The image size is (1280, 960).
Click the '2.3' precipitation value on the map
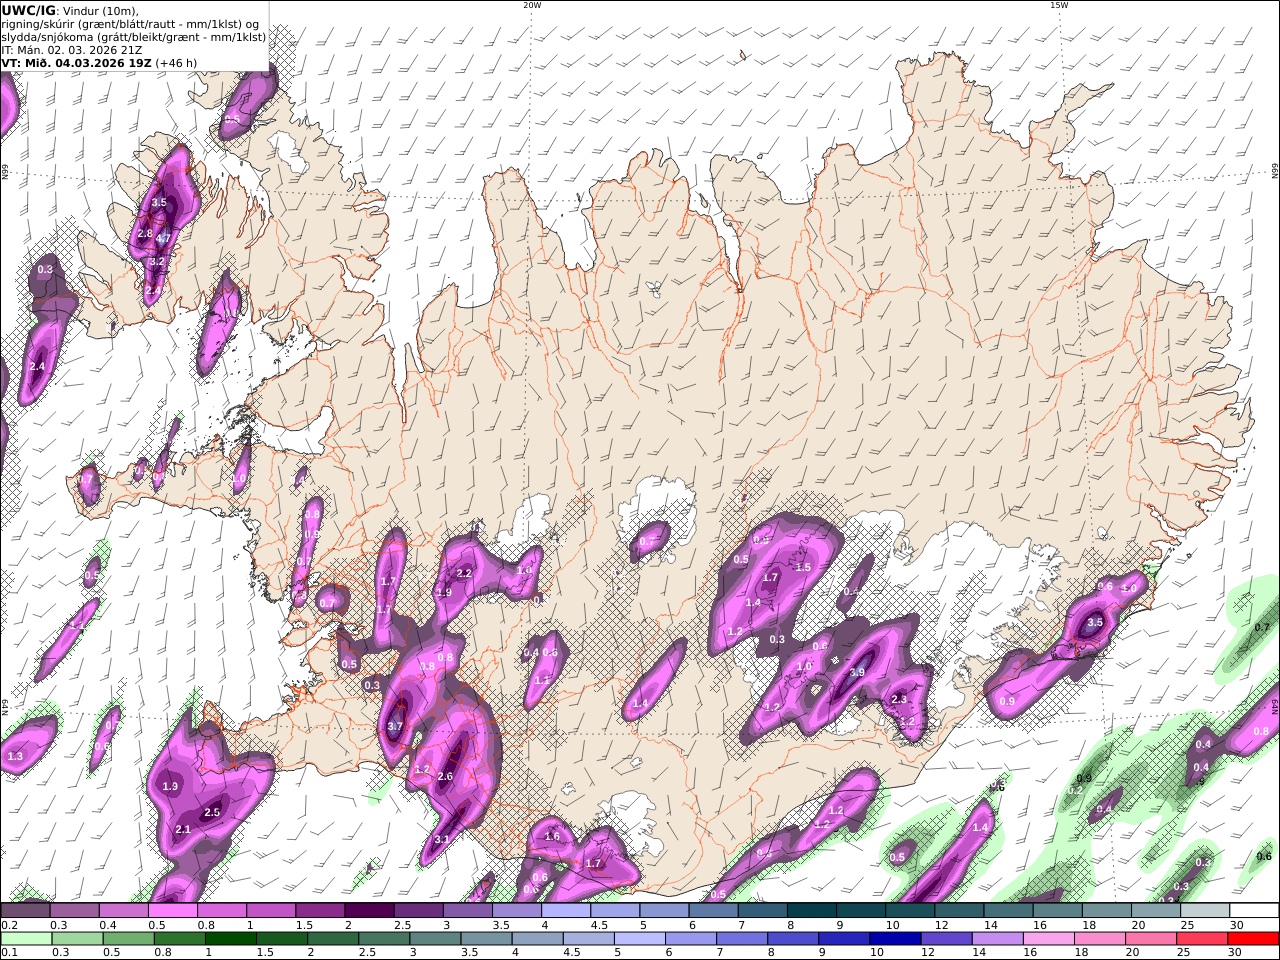[x=899, y=700]
